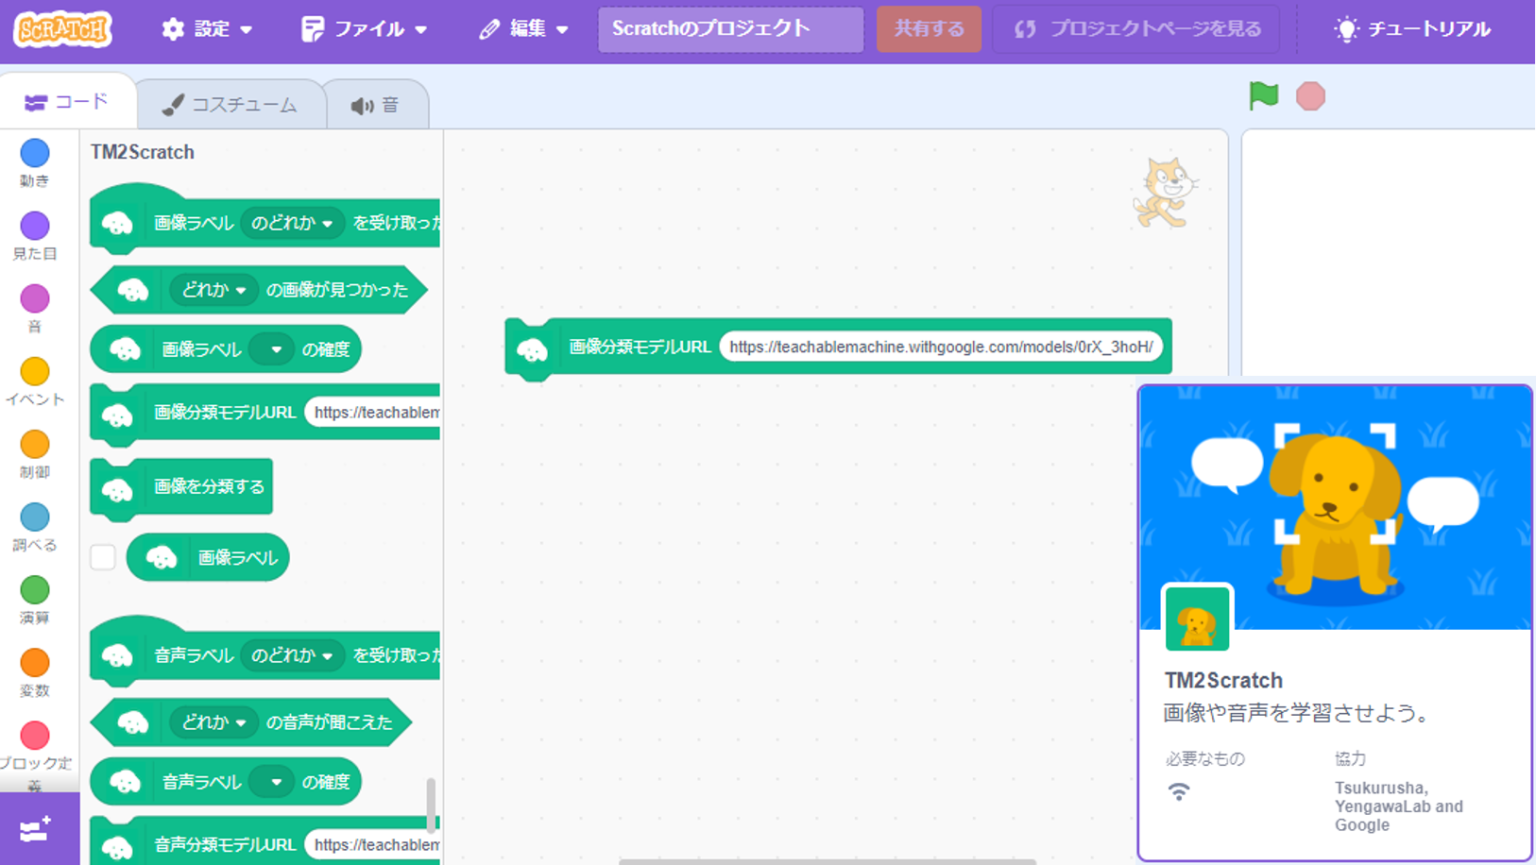
Task: Open the ファイル menu
Action: (x=364, y=29)
